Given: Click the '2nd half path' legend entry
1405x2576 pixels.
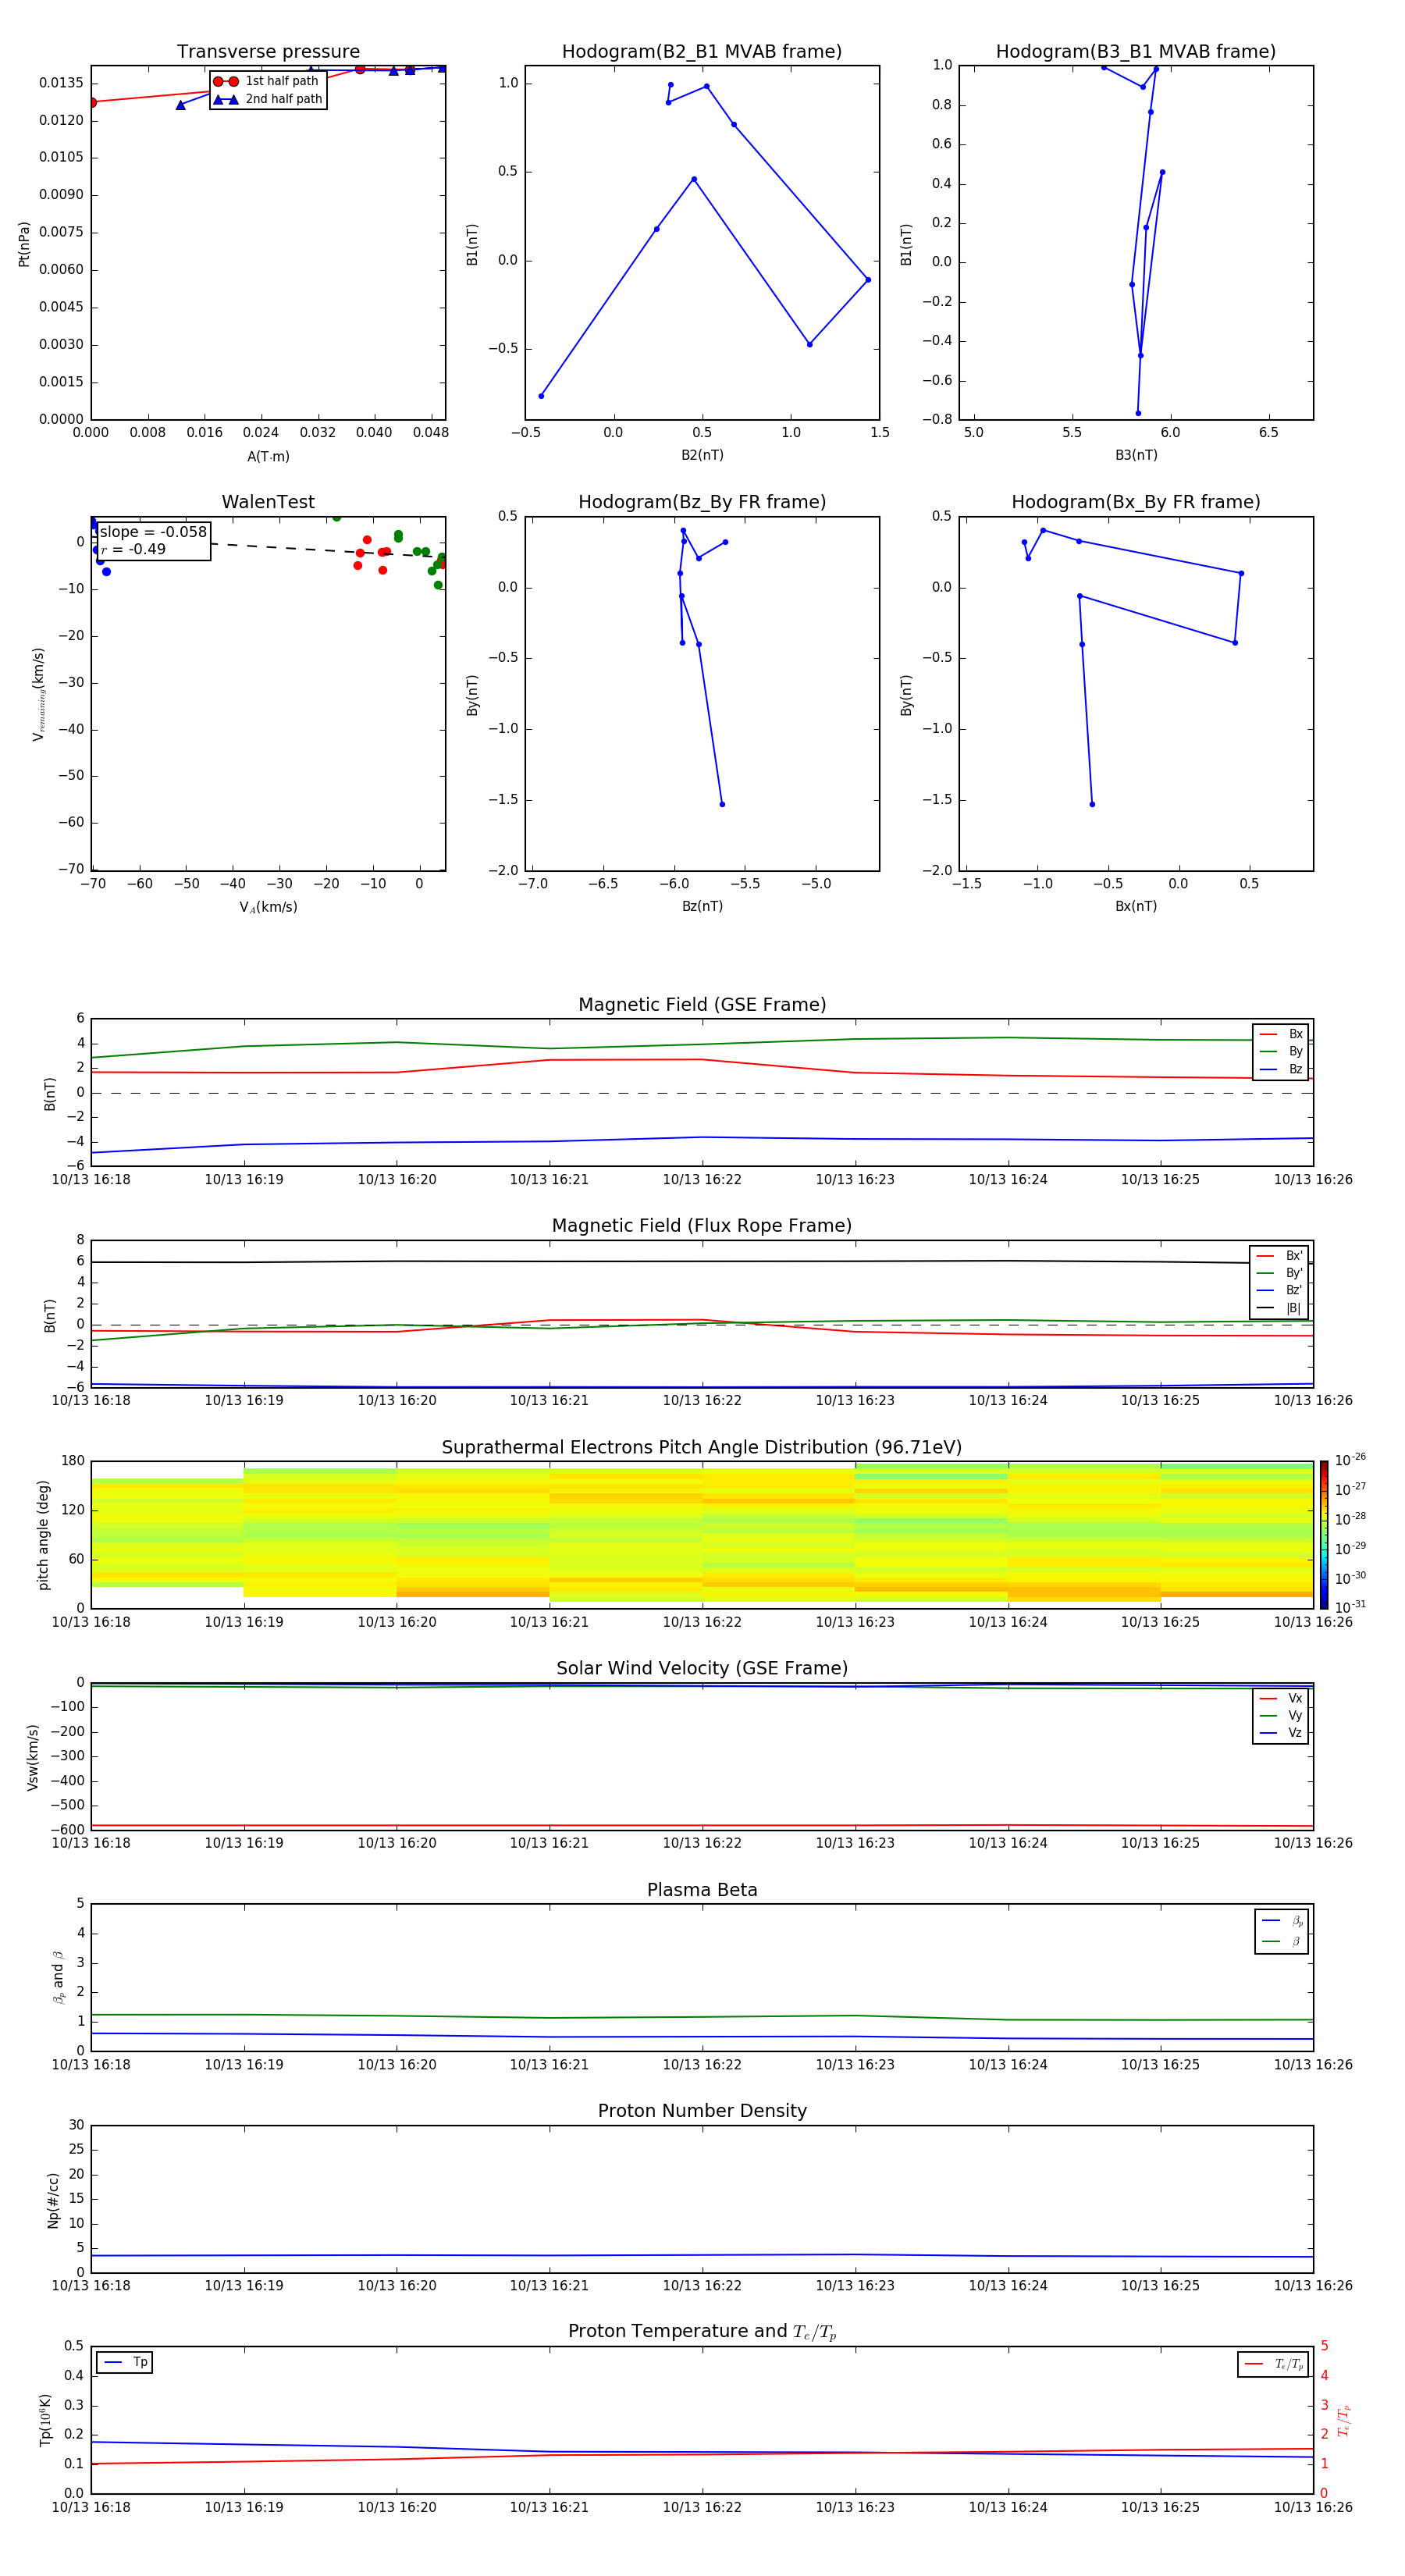Looking at the screenshot, I should (x=268, y=99).
